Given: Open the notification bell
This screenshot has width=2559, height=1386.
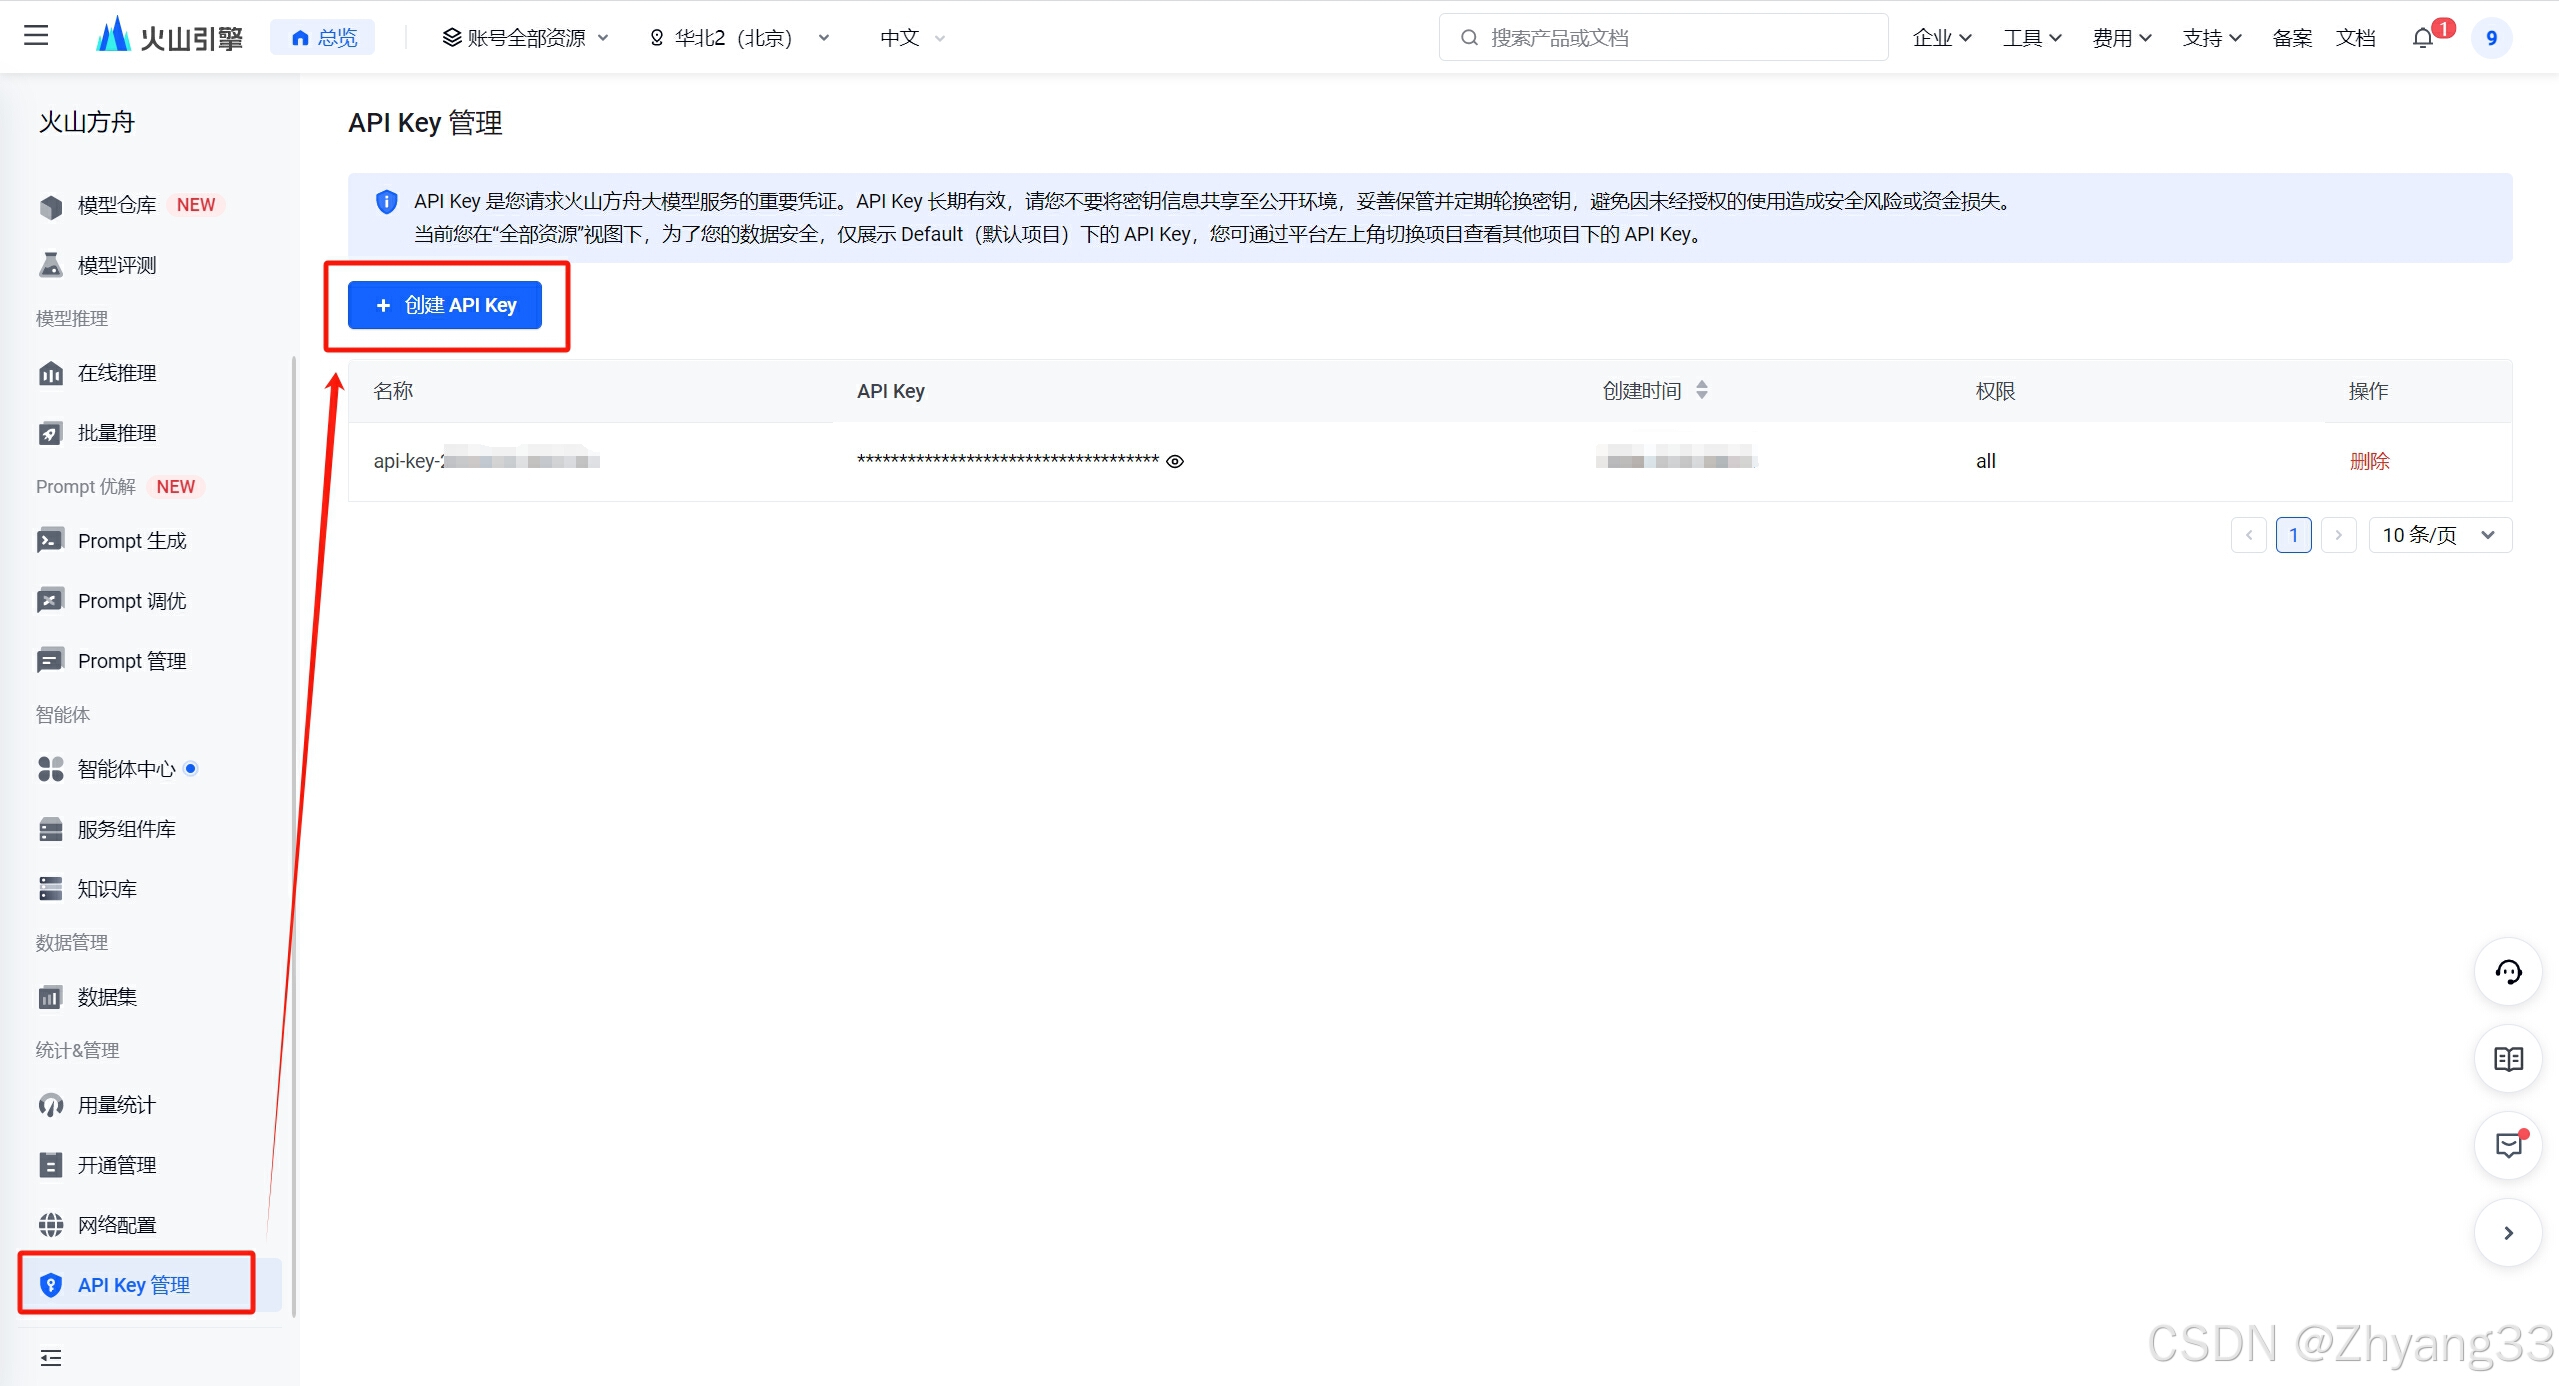Looking at the screenshot, I should point(2422,38).
